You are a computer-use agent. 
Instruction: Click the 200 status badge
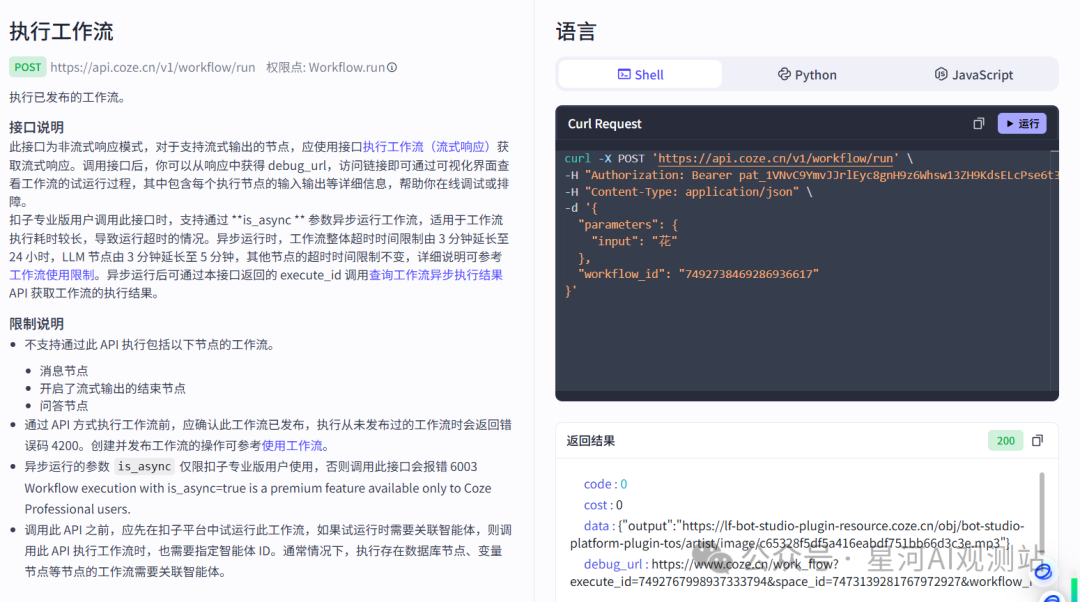tap(1006, 441)
